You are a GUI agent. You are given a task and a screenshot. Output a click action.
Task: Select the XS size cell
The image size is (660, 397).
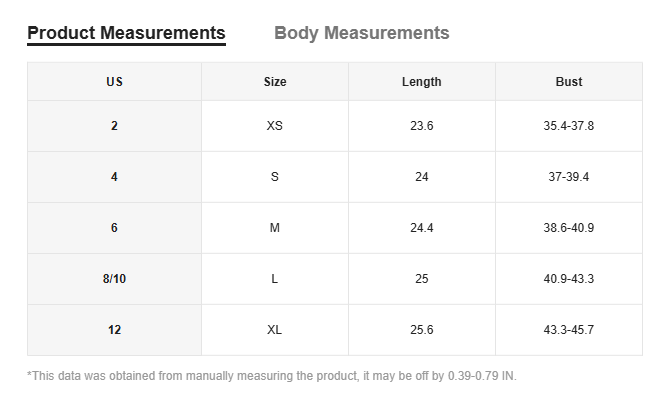(275, 126)
